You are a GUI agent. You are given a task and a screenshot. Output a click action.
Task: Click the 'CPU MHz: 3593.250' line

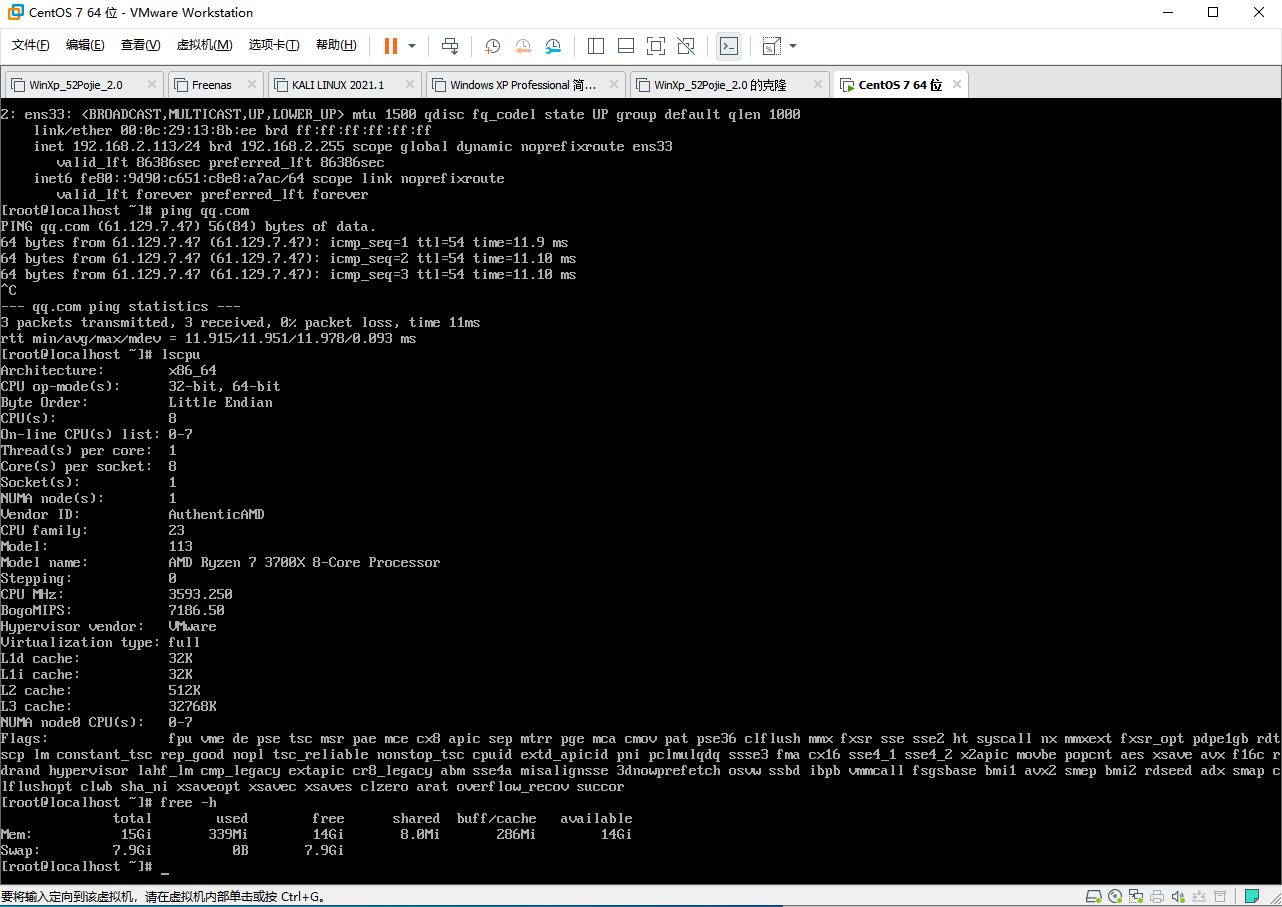tap(116, 595)
